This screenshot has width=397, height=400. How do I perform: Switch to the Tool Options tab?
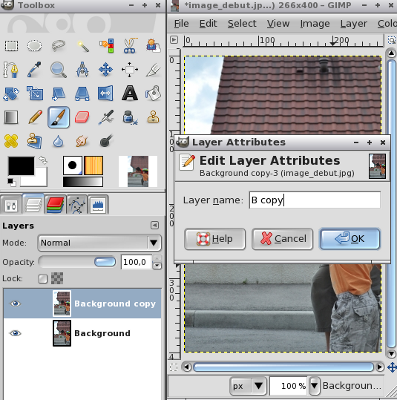pos(11,205)
